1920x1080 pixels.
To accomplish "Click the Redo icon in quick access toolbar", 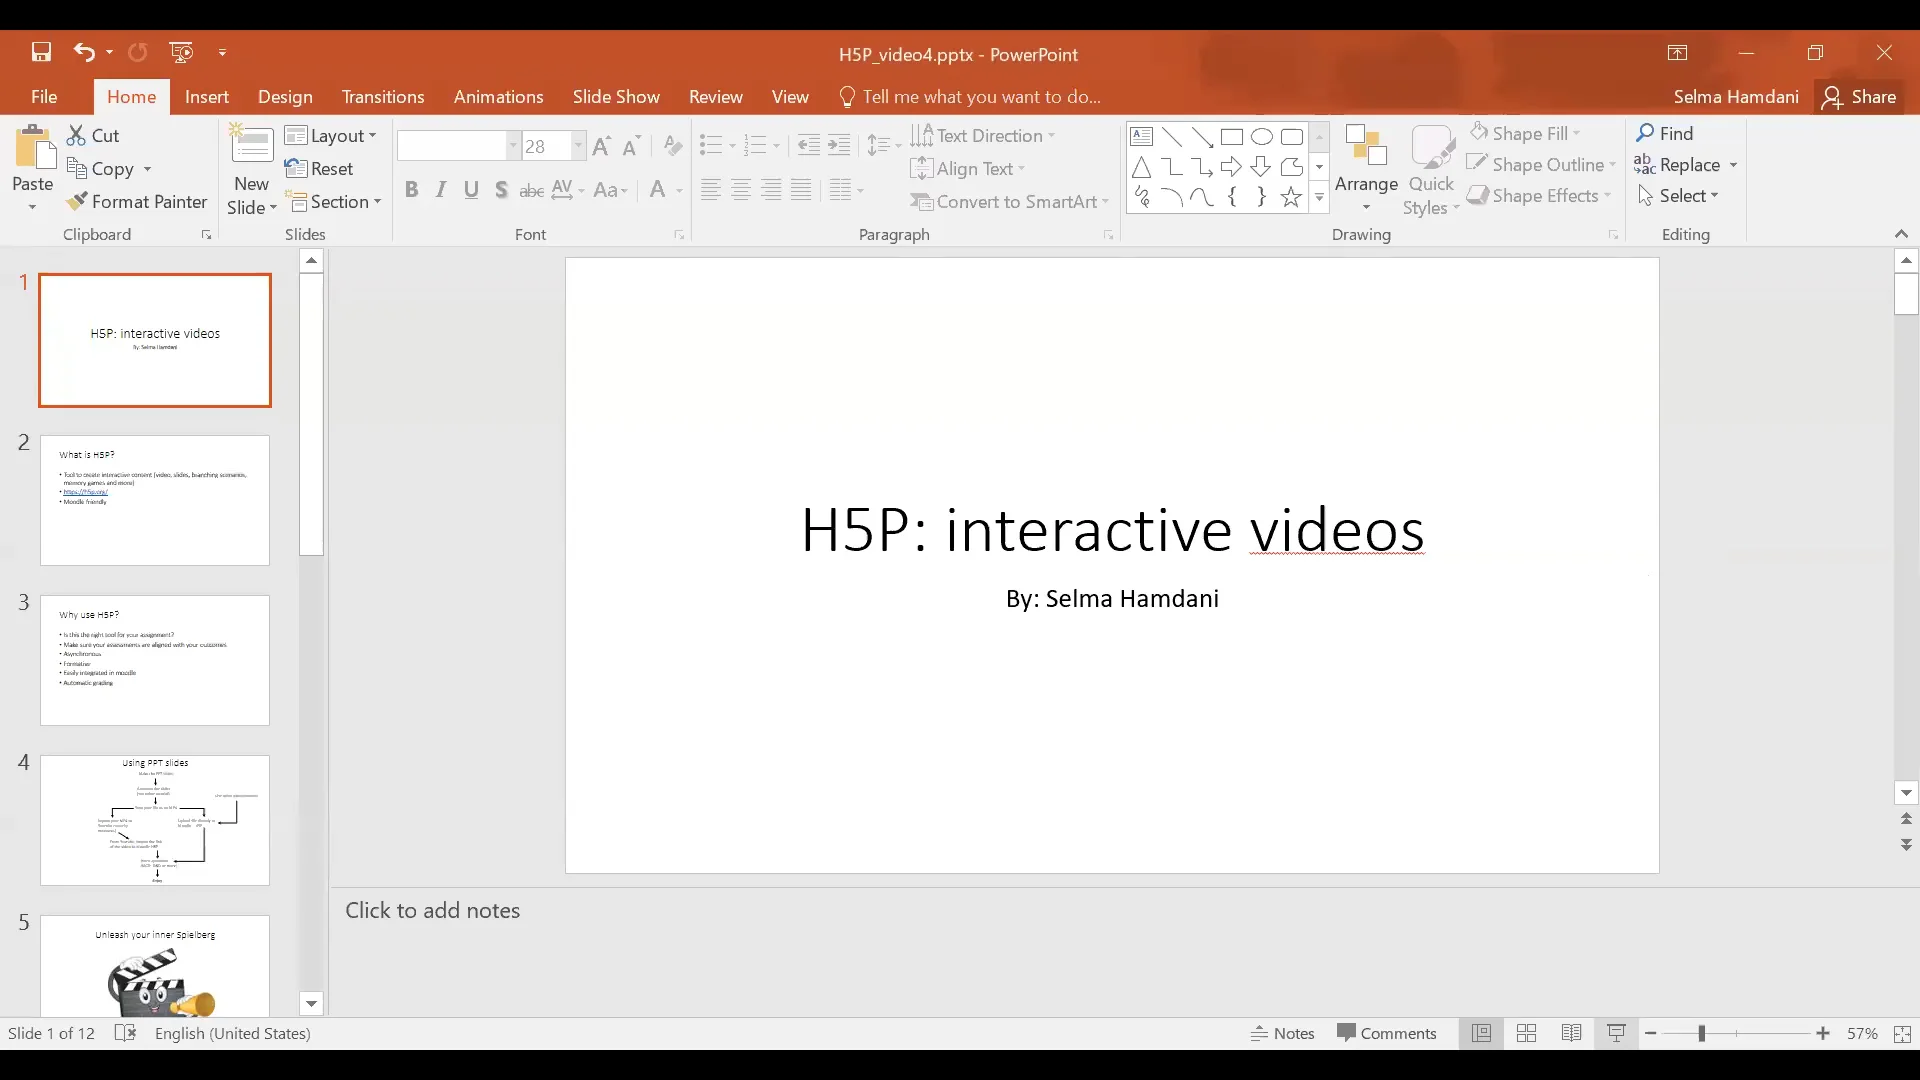I will [138, 52].
